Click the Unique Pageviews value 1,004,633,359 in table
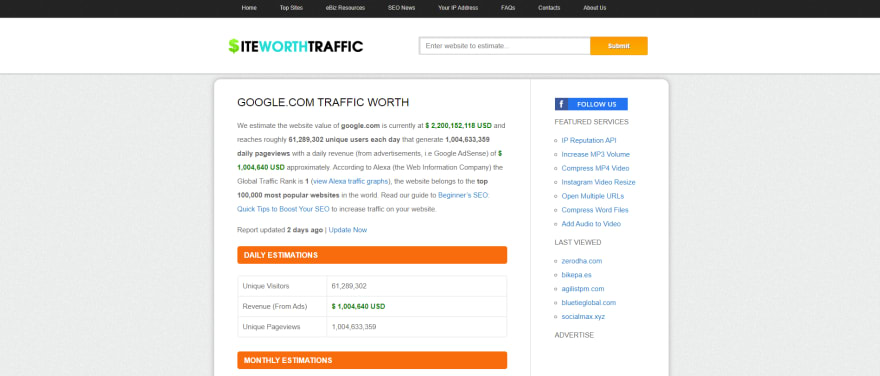 (354, 327)
